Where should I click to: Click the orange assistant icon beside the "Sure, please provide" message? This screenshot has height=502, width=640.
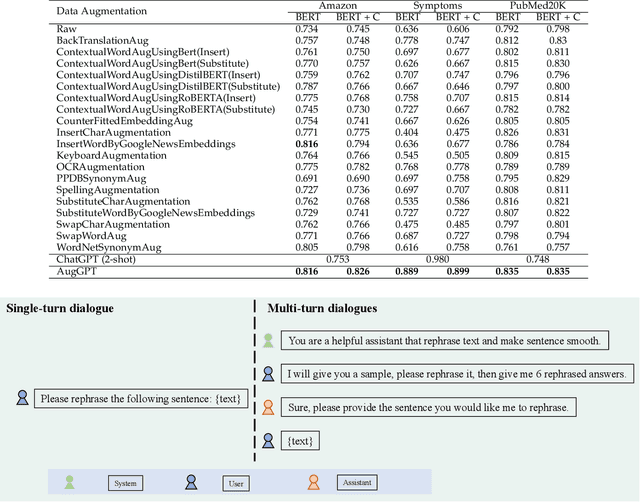(x=267, y=407)
